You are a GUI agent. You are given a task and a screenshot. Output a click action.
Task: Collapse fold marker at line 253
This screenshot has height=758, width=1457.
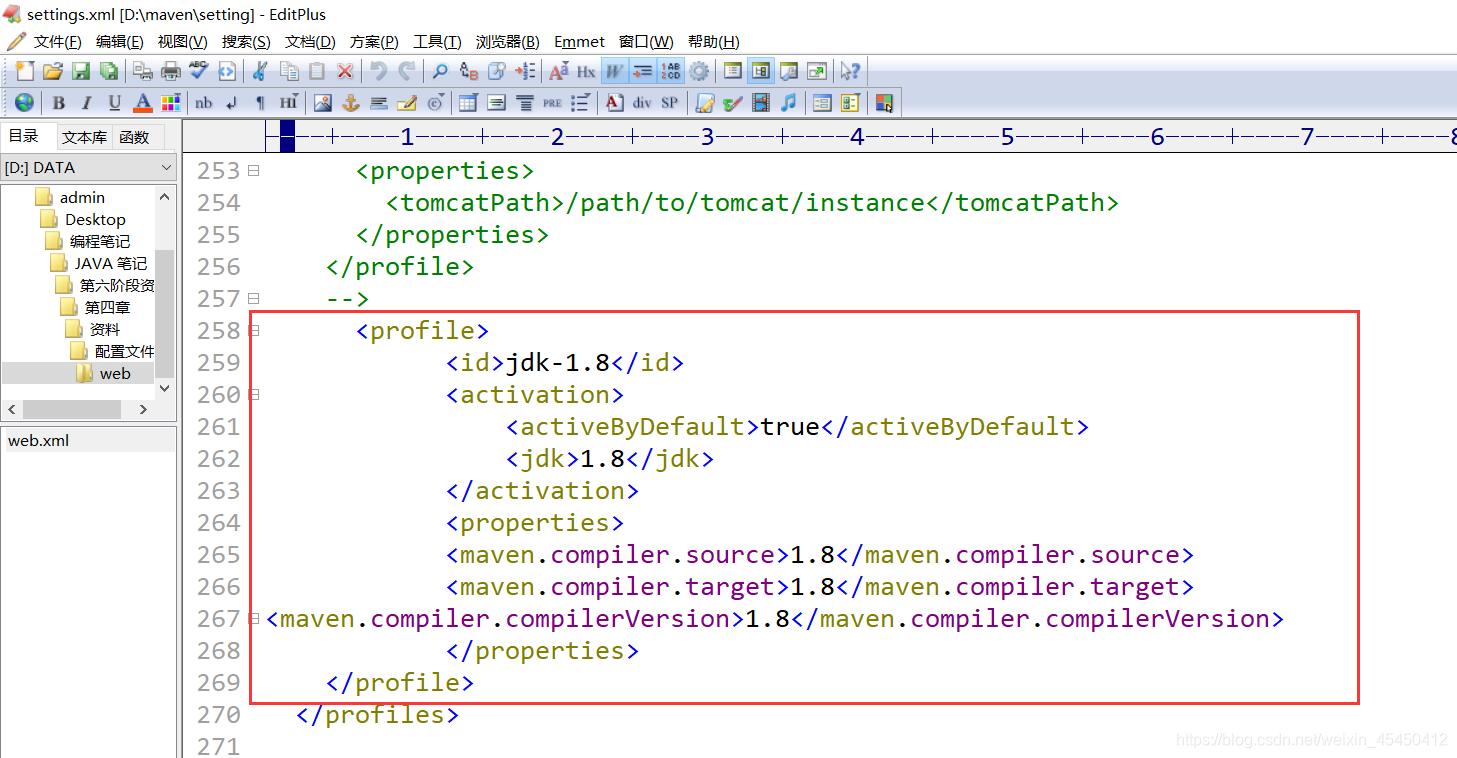[x=253, y=171]
